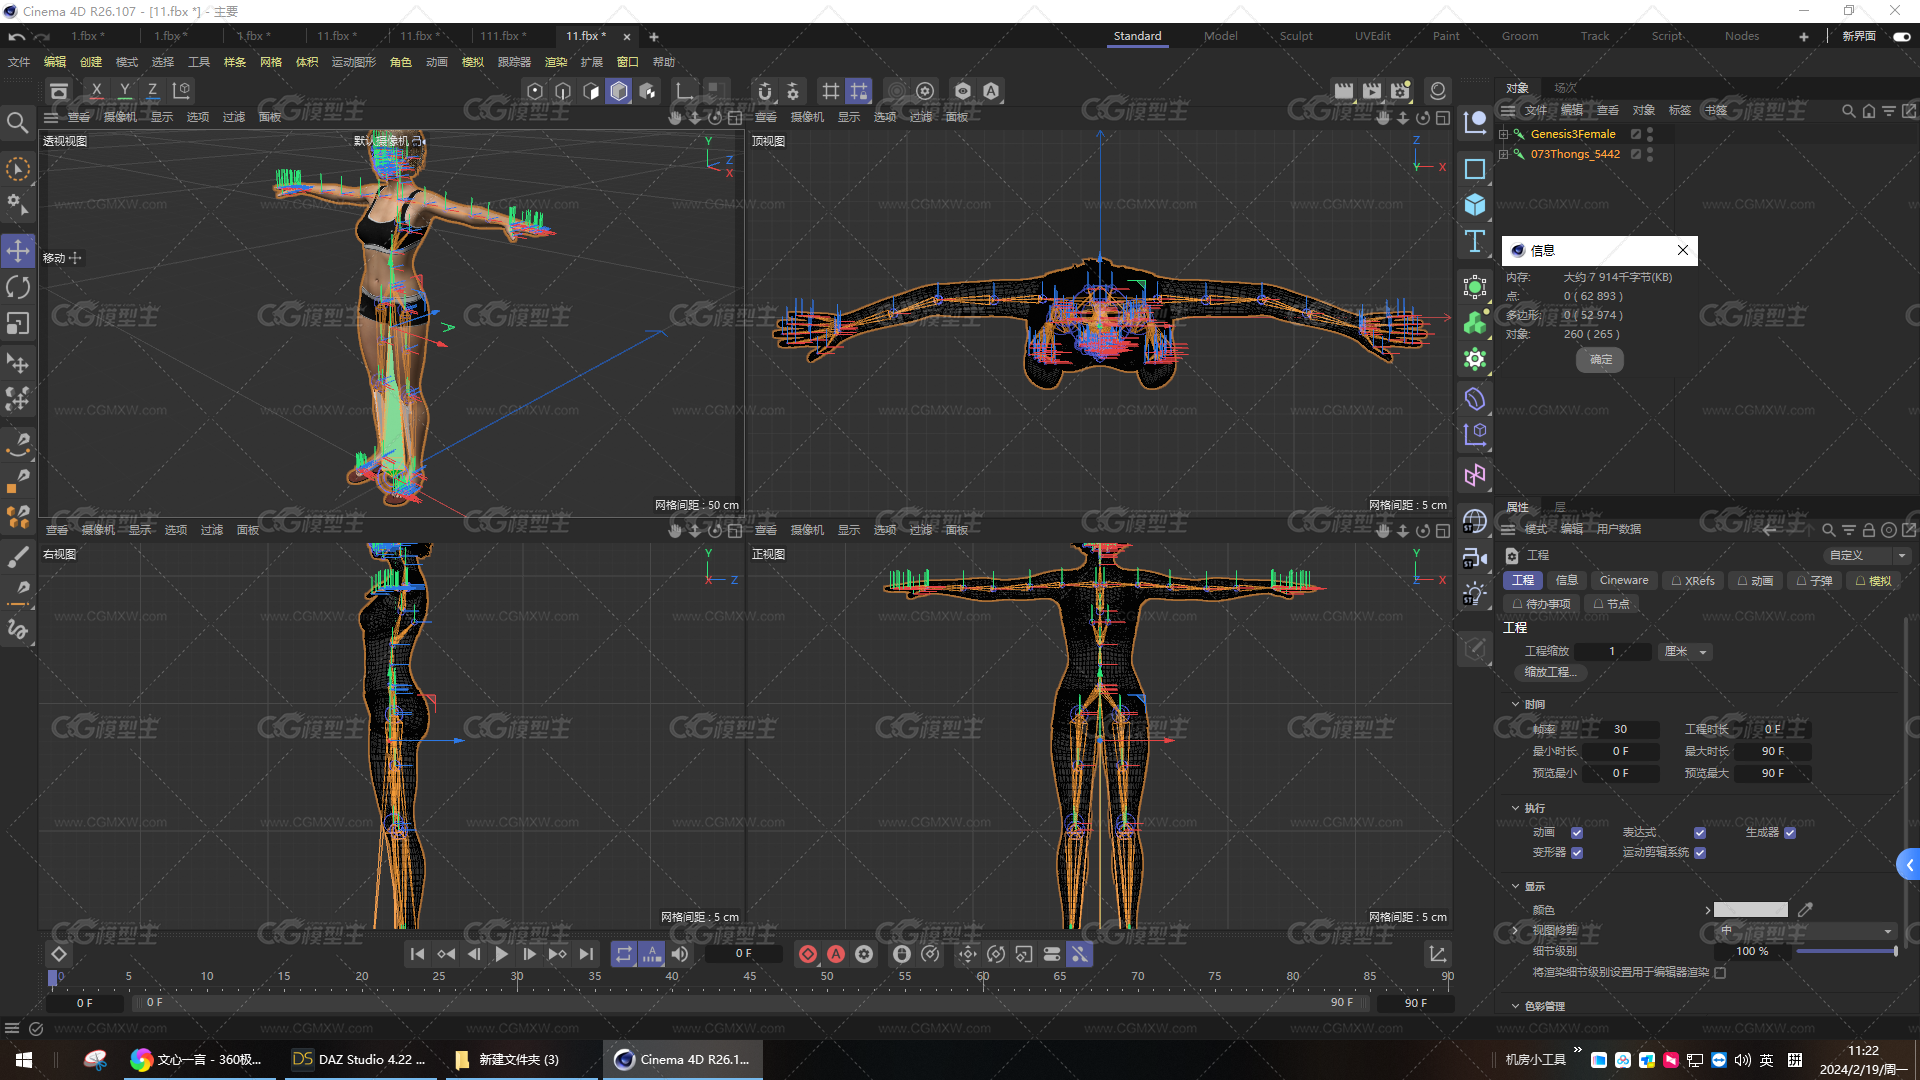Select polygons mode icon in top toolbar
Screen dimensions: 1920x1080
pyautogui.click(x=591, y=91)
